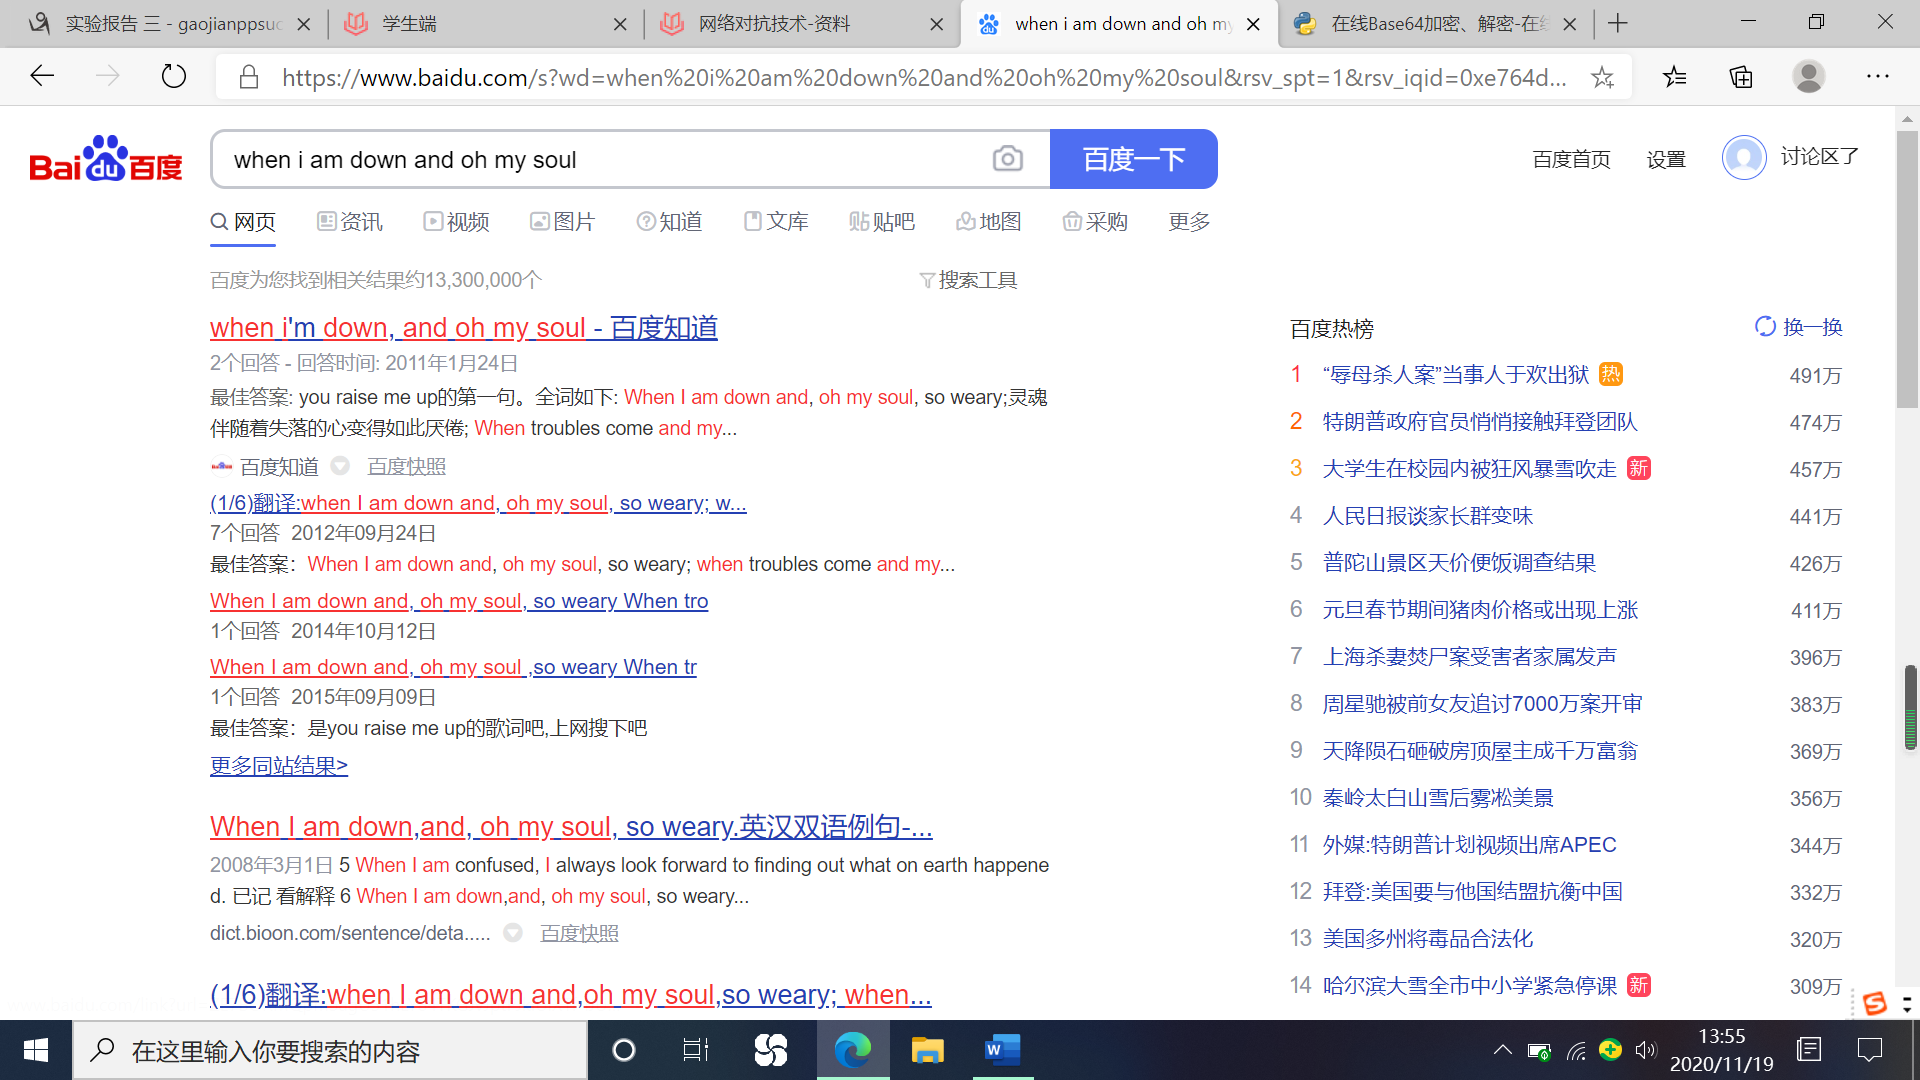Image resolution: width=1920 pixels, height=1080 pixels.
Task: Expand the 搜索工具 filter options
Action: (968, 280)
